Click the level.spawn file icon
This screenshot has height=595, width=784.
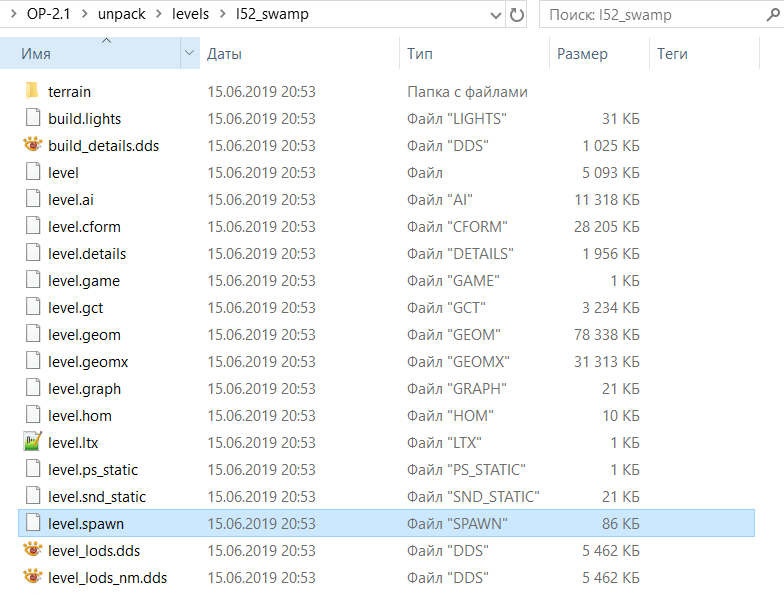(33, 523)
